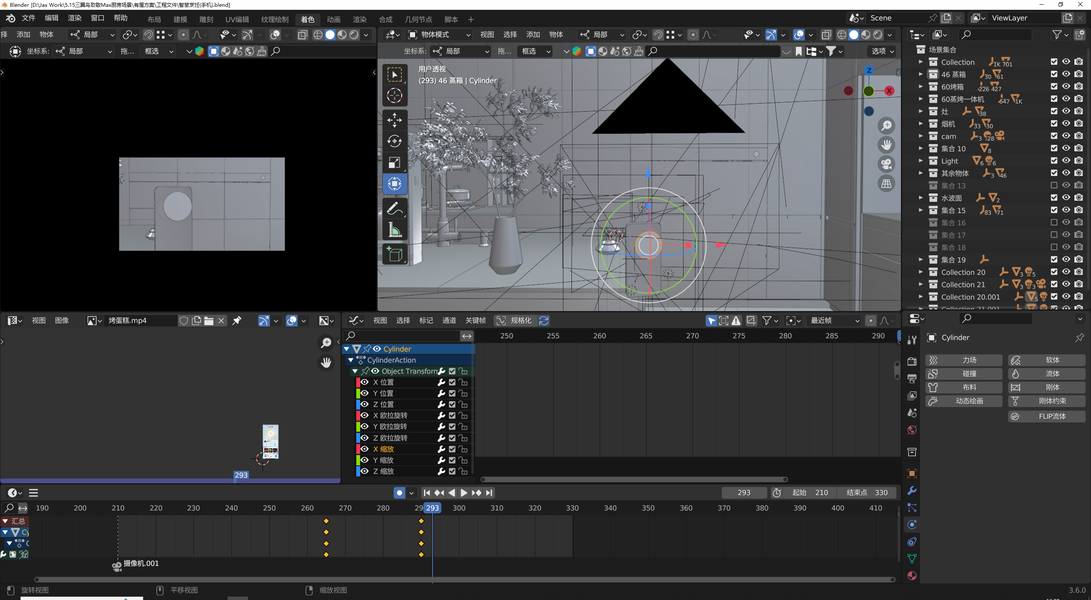Pick the Measure tool
1091x600 pixels.
[395, 229]
